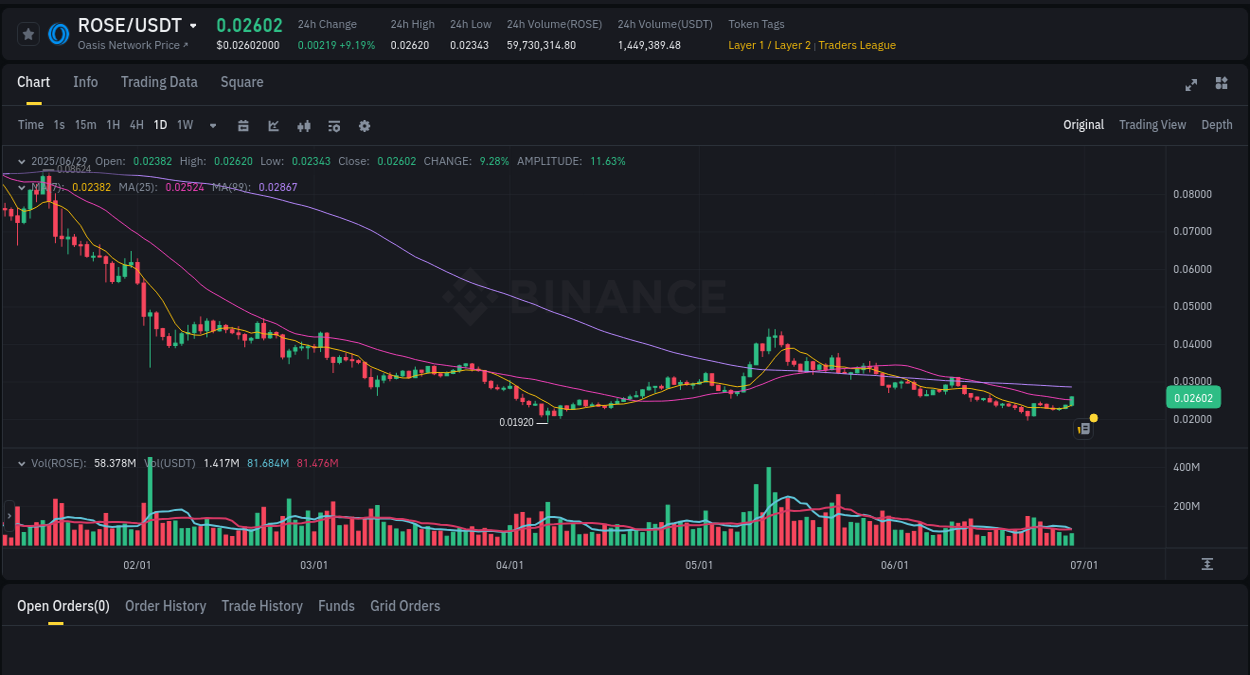Switch to the Chart tab
The image size is (1250, 675).
click(x=33, y=82)
